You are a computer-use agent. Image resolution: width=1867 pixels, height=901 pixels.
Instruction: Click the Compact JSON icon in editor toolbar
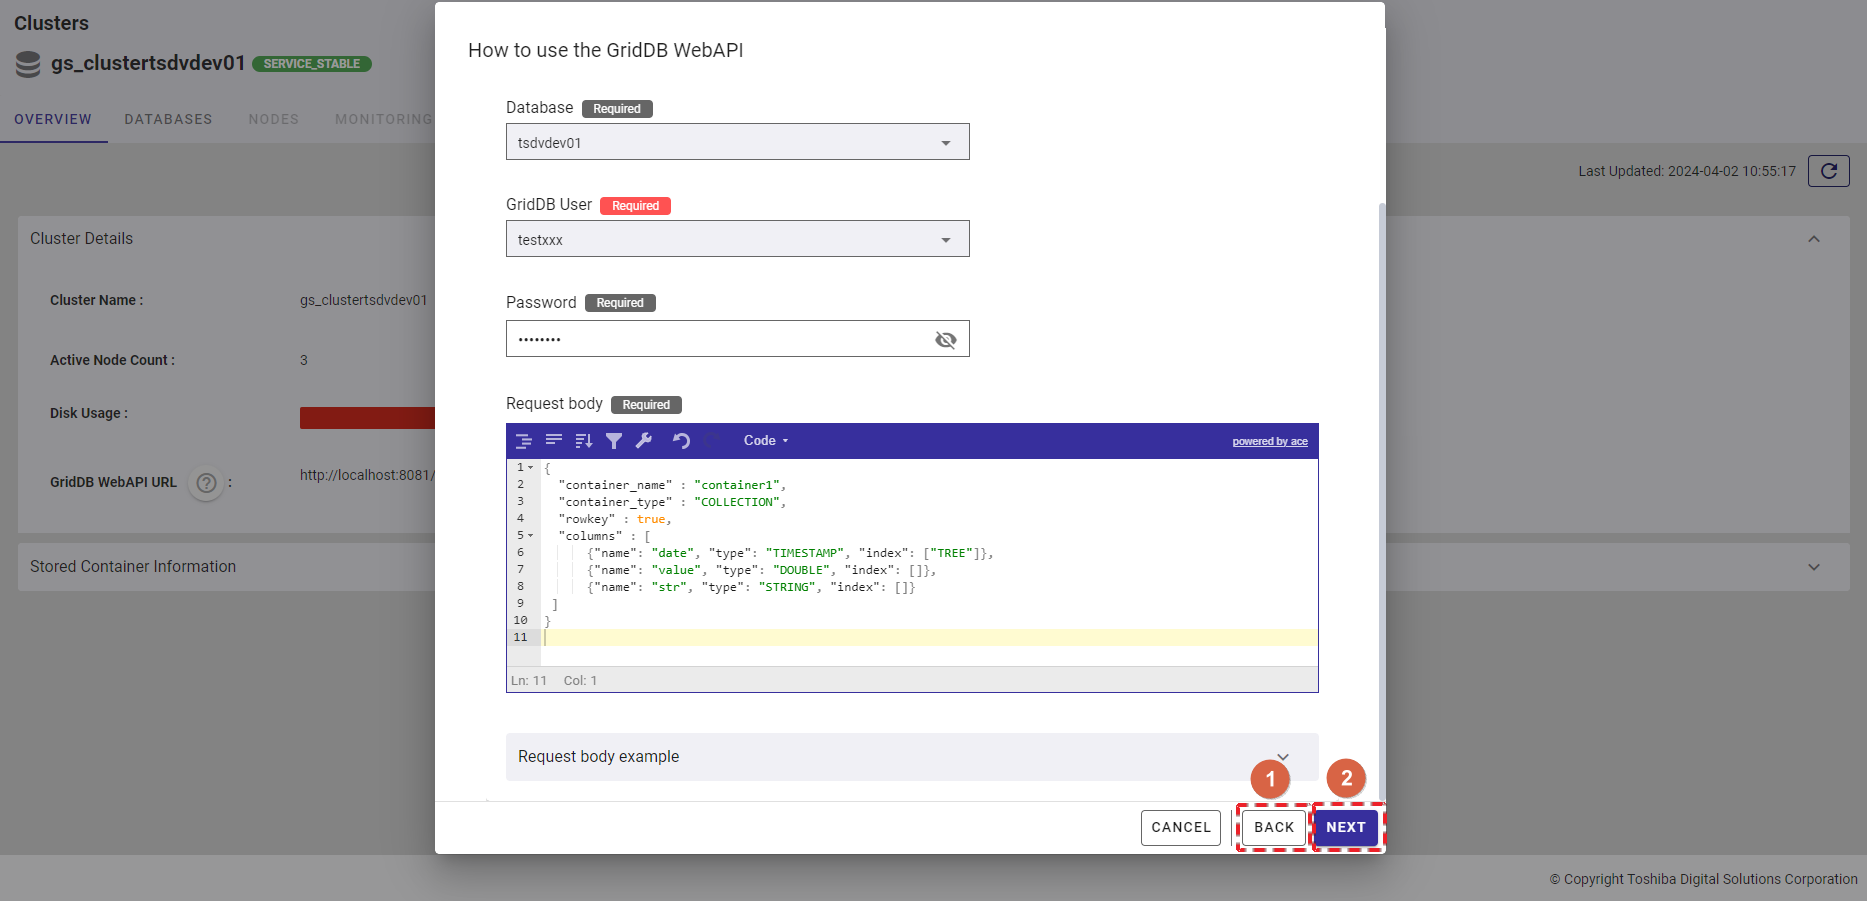click(553, 441)
